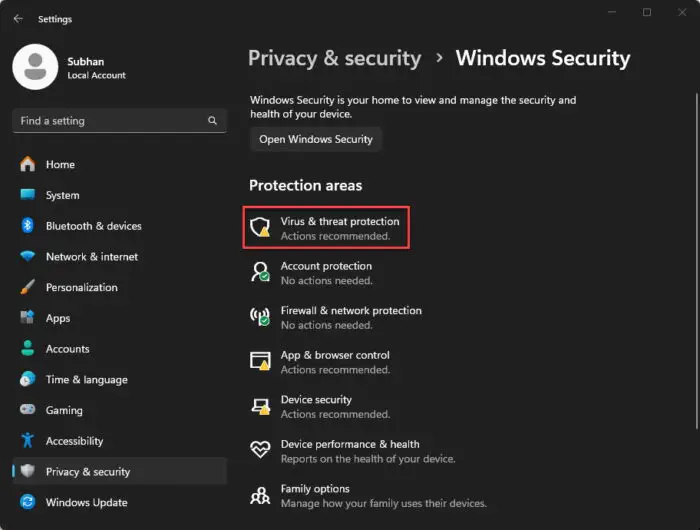Open Accounts settings
Image resolution: width=700 pixels, height=530 pixels.
click(120, 349)
